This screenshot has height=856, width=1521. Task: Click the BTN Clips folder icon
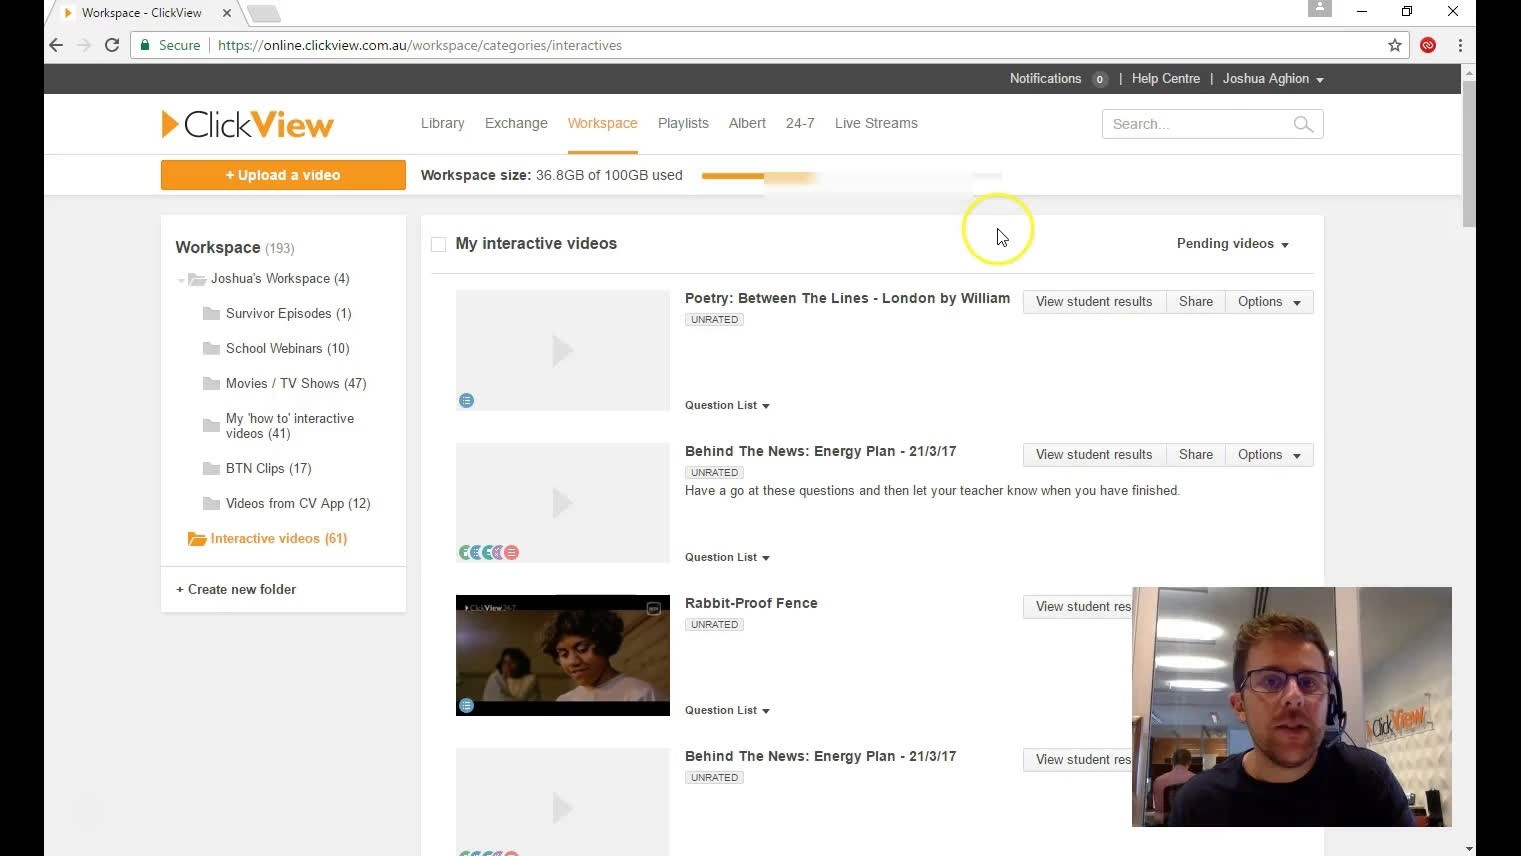click(x=211, y=468)
